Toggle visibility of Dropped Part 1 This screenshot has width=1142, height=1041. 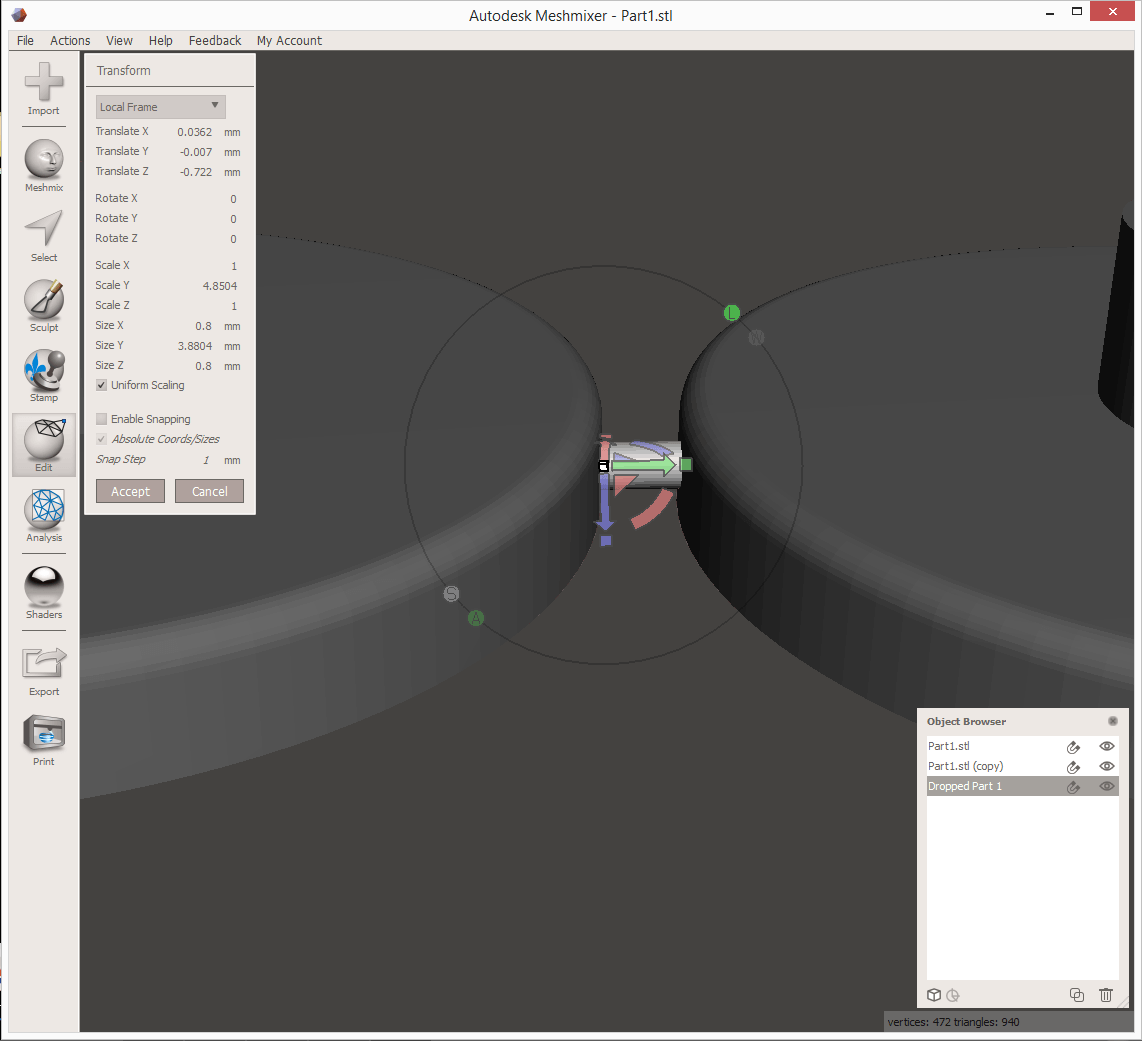coord(1107,786)
